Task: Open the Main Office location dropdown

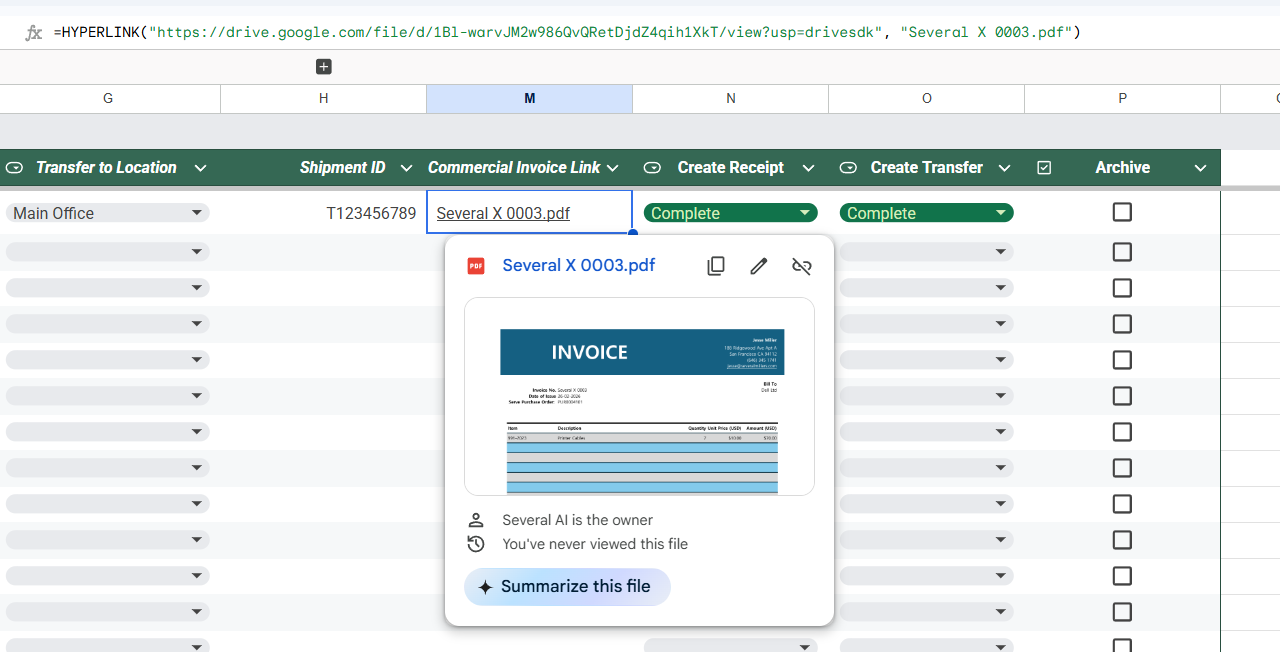Action: pos(107,213)
